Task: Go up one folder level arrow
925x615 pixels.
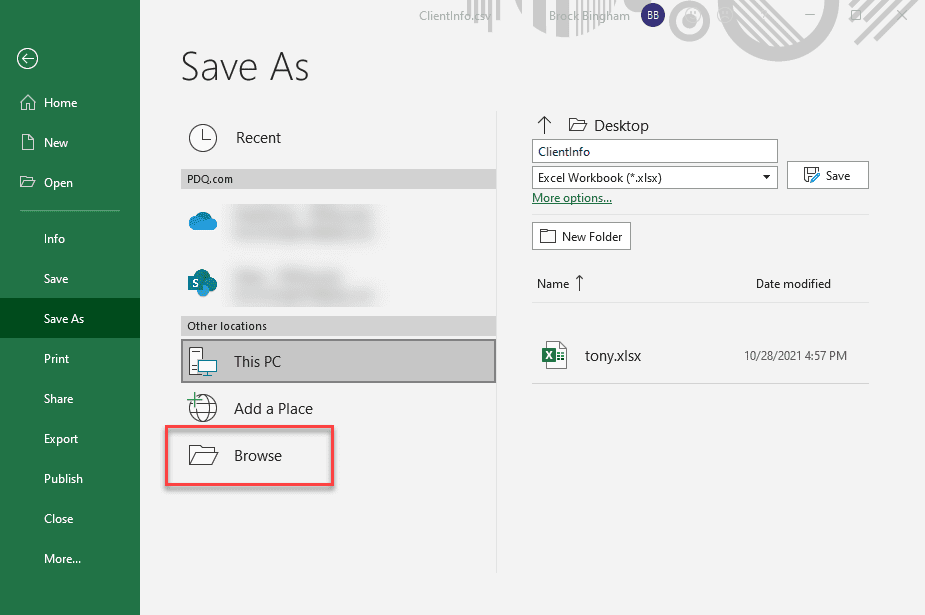Action: [544, 125]
